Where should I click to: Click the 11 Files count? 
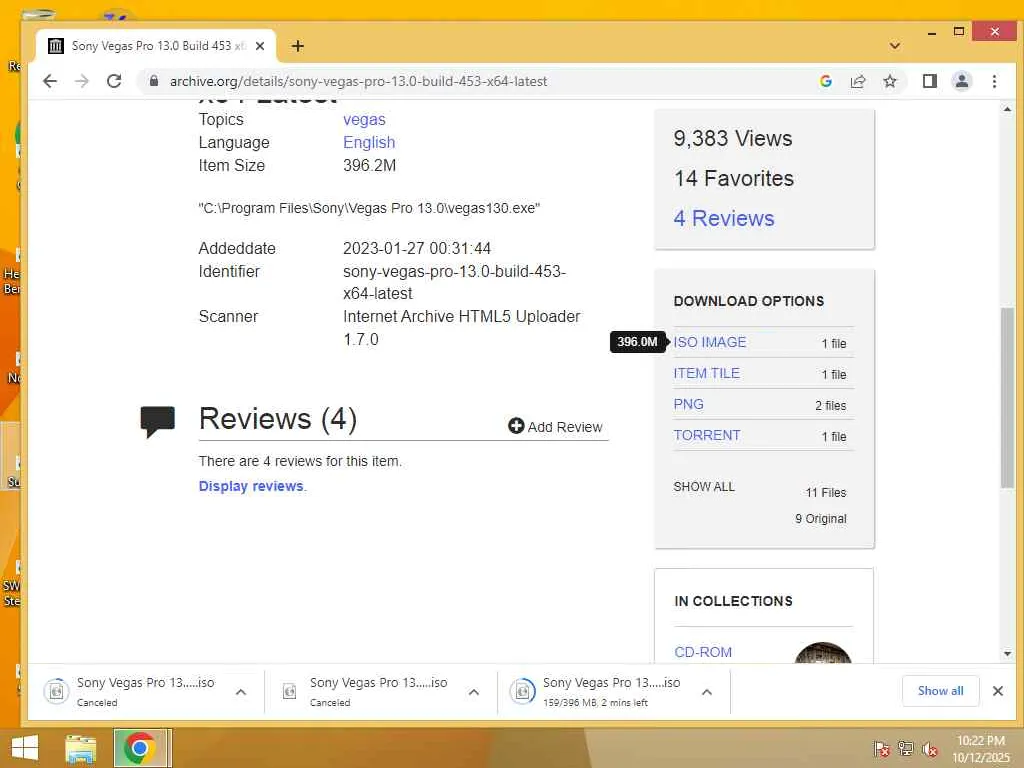[x=825, y=492]
